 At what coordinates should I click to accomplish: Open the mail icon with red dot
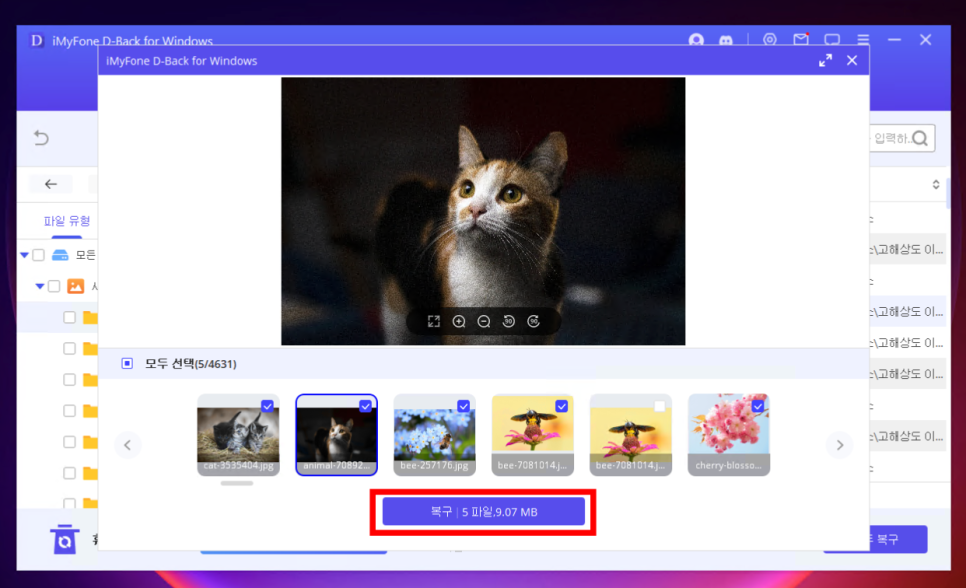(801, 39)
